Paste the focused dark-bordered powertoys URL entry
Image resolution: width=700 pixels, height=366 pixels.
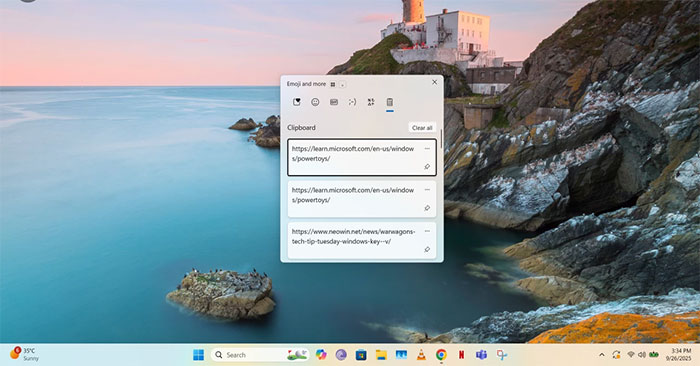tap(362, 157)
